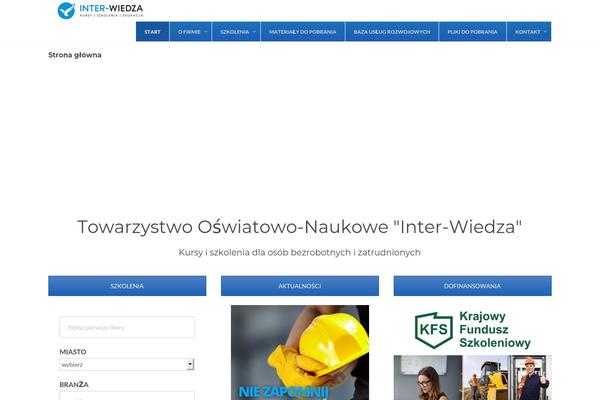Click the Towarzystwo Oświatowo-Naukowe "Inter-Wiedza" heading

300,227
